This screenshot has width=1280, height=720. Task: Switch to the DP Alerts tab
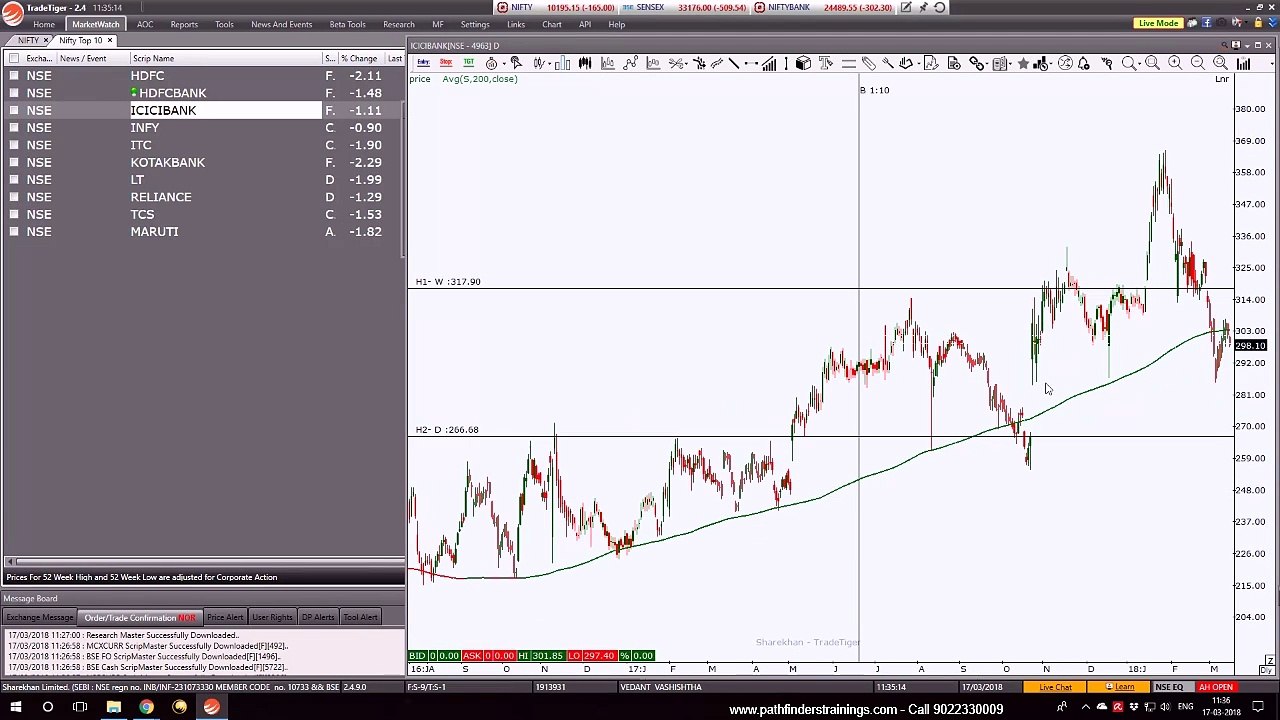click(x=318, y=617)
